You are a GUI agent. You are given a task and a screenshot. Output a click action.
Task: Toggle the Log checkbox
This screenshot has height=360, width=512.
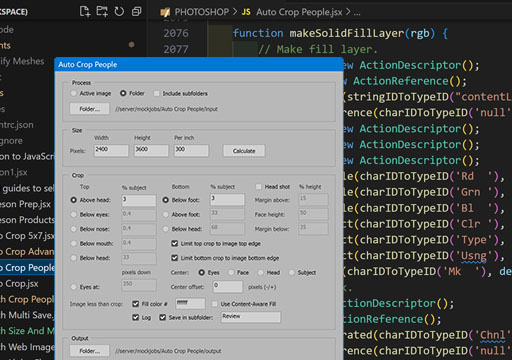(x=135, y=317)
